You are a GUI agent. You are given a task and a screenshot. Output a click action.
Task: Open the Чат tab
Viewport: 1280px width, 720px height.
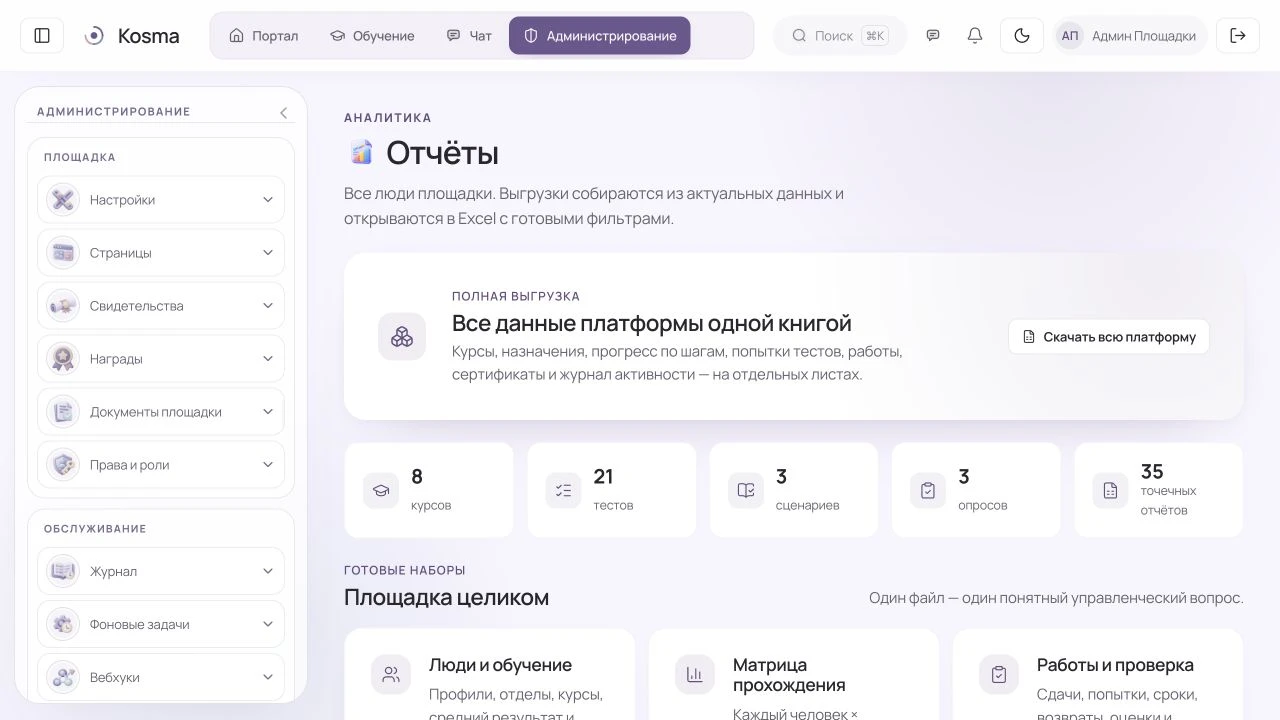coord(469,36)
